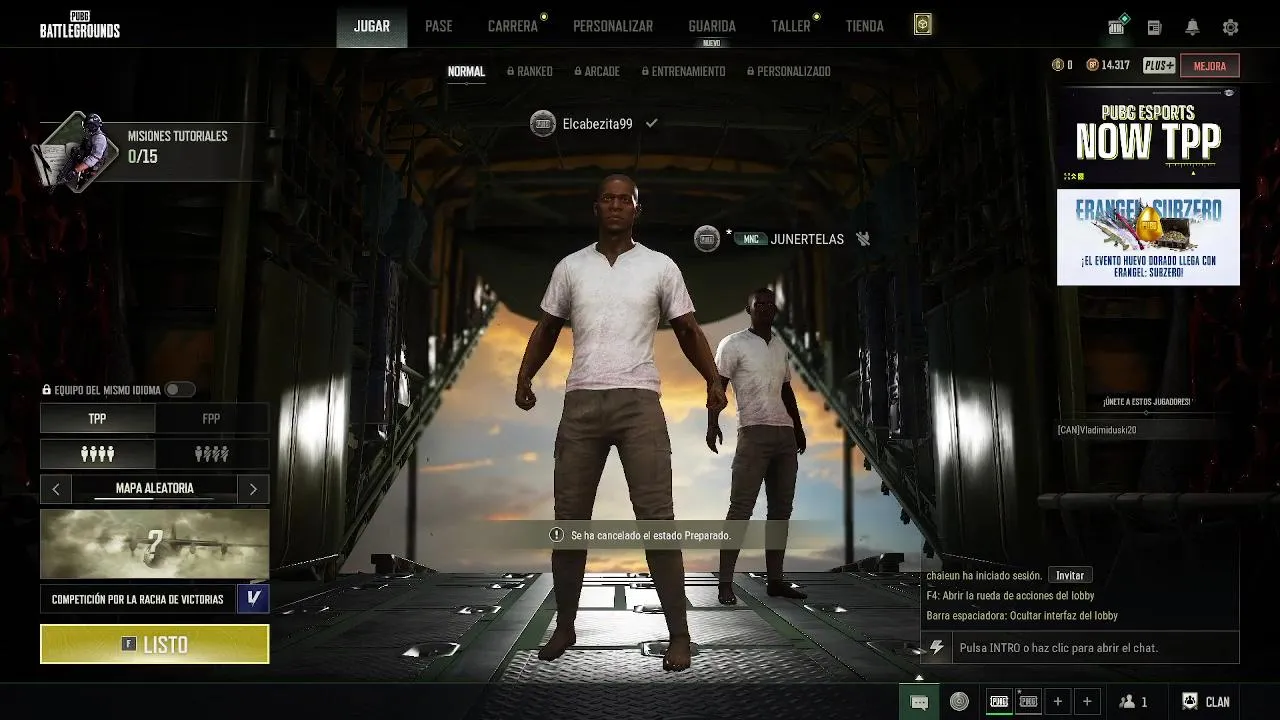
Task: Switch to Entrenamiento mode tab
Action: pos(683,72)
